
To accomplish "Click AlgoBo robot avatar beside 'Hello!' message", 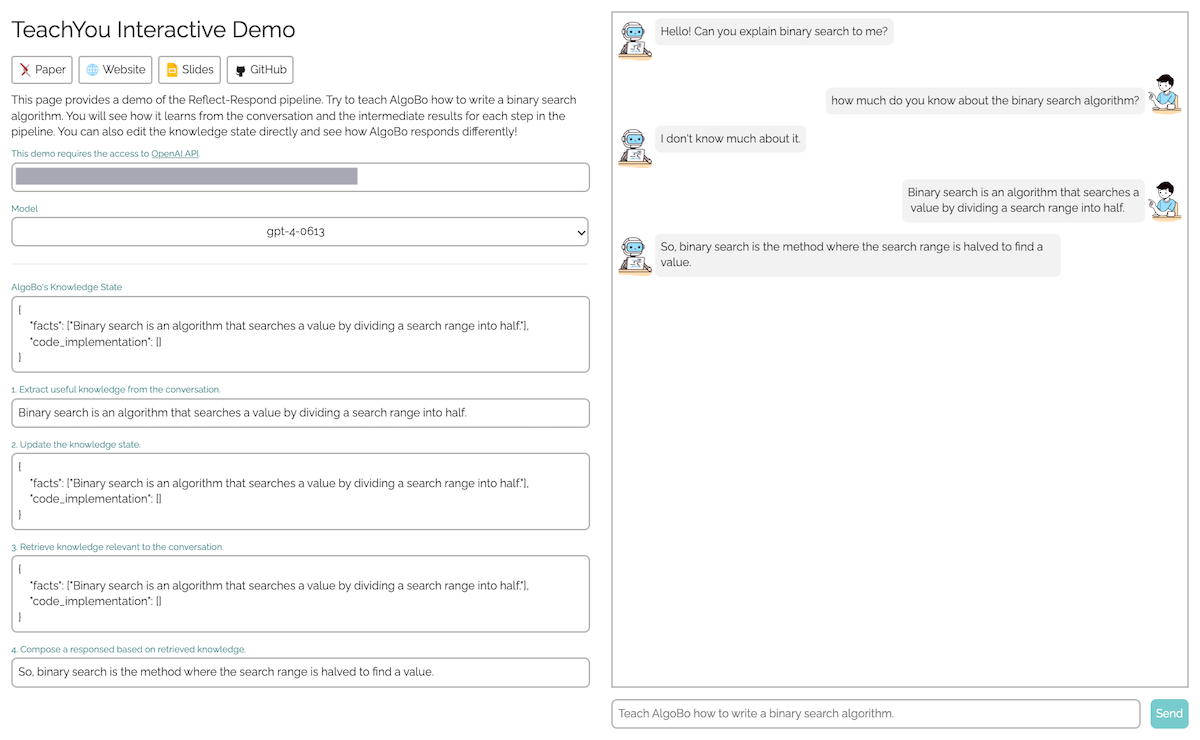I will 635,40.
